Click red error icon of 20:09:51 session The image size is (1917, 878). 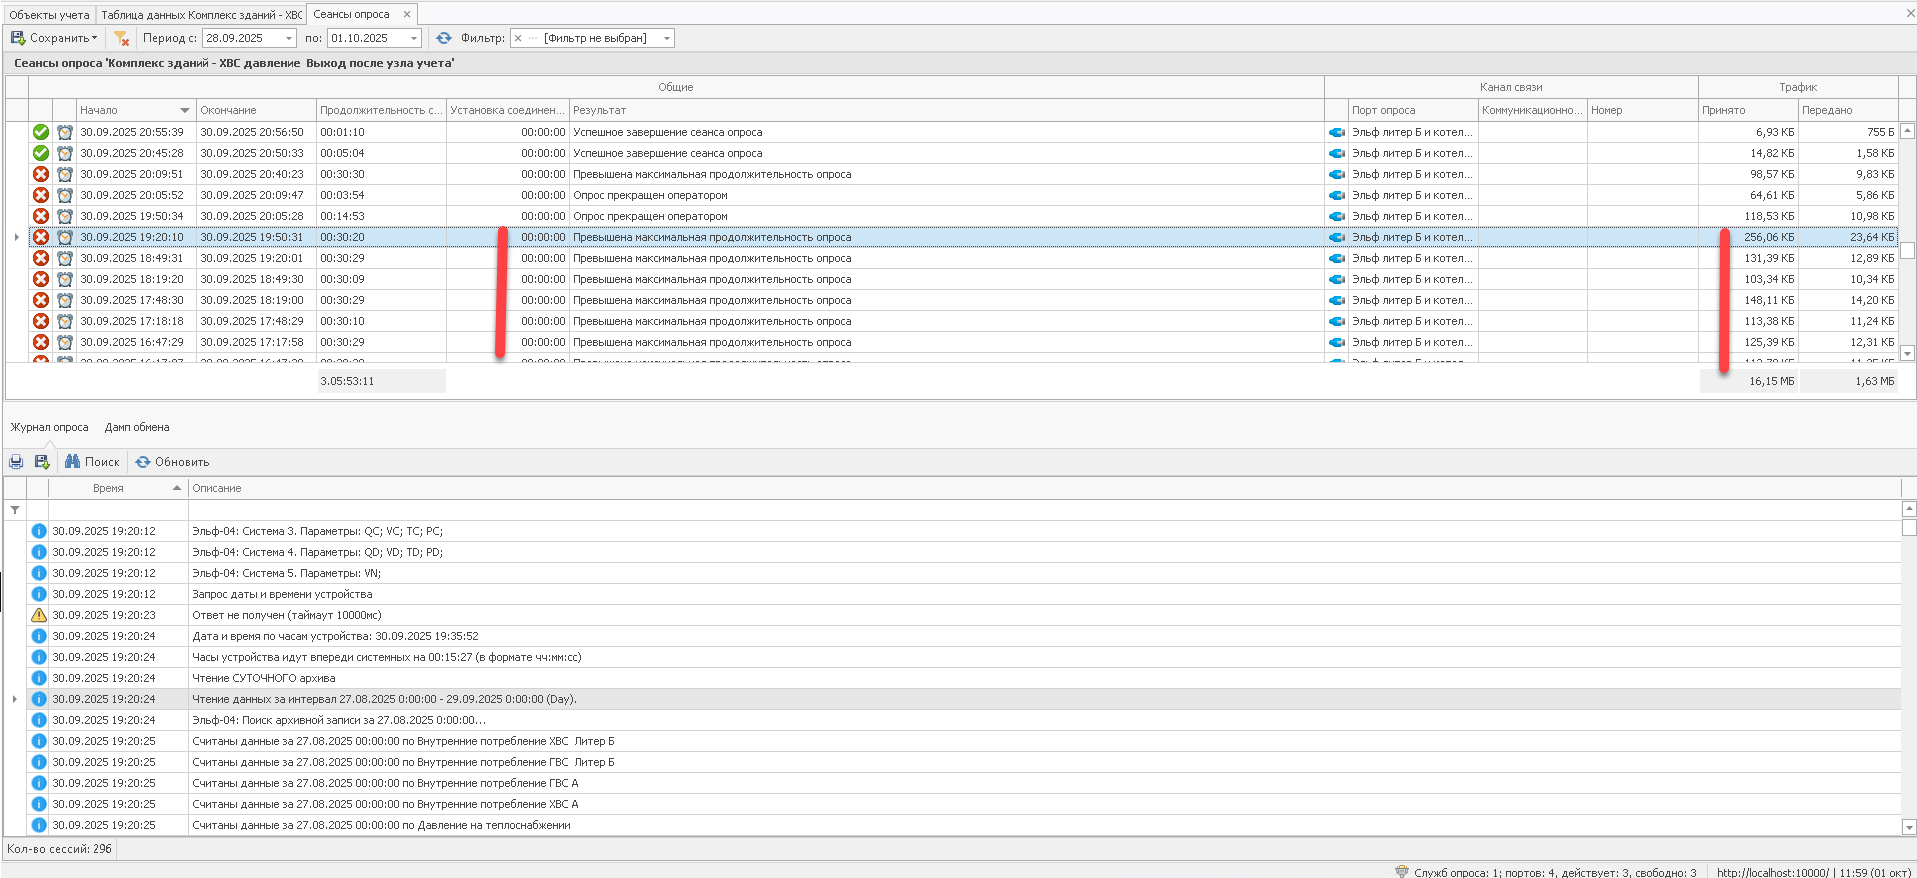pos(41,174)
